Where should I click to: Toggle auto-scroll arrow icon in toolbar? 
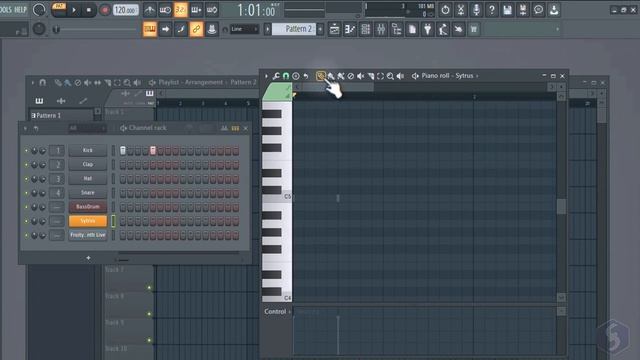point(165,29)
